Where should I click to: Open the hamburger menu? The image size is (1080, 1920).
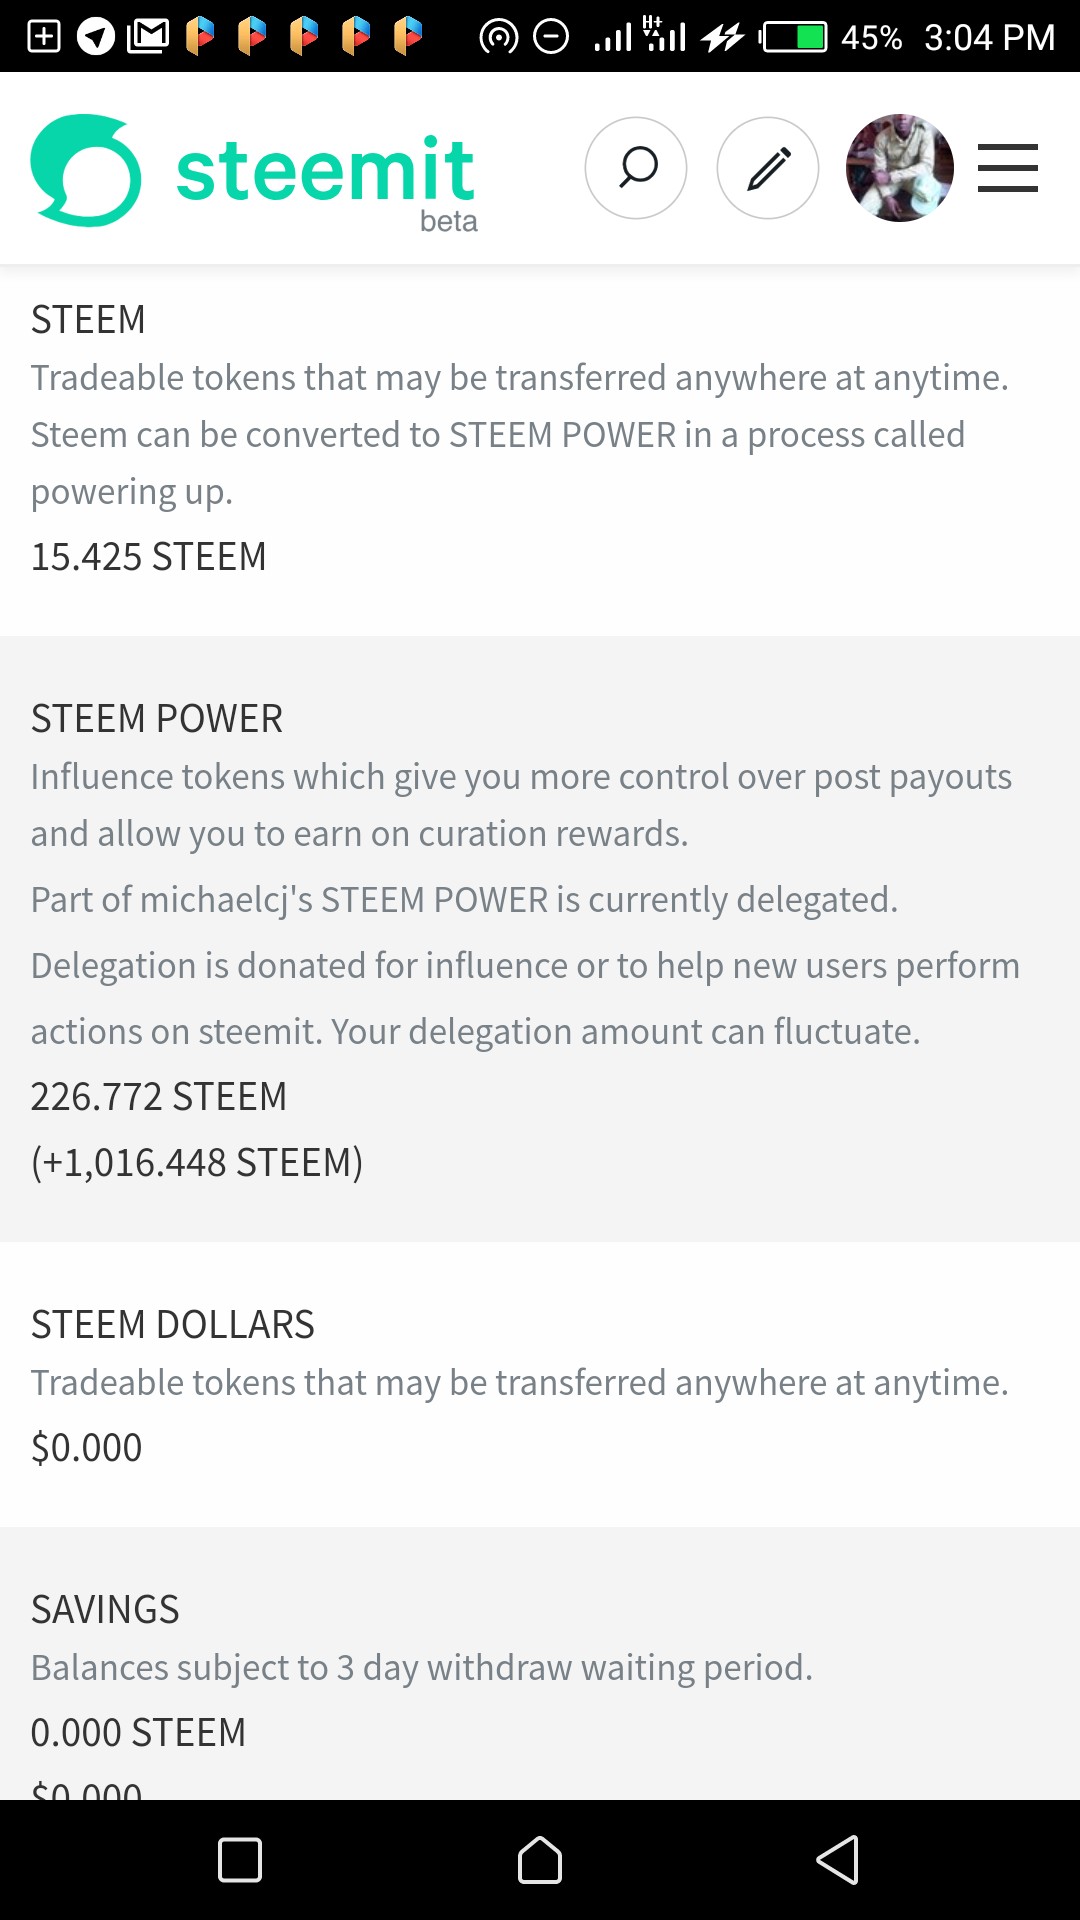point(1007,168)
